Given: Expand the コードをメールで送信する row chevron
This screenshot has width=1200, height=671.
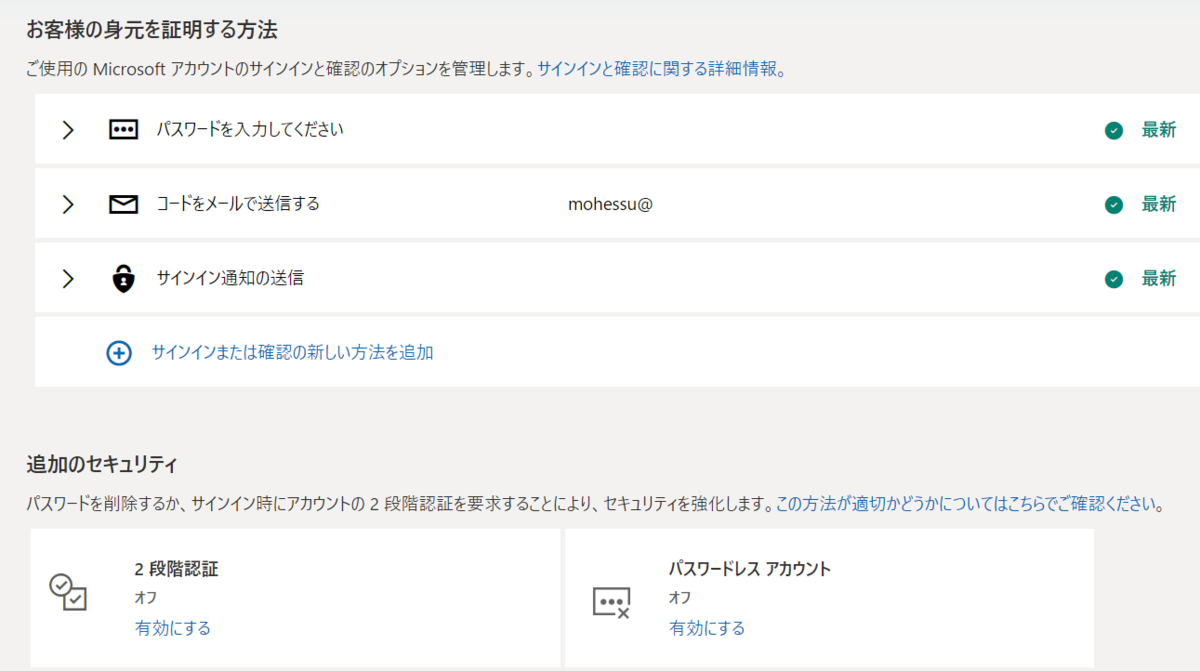Looking at the screenshot, I should (68, 205).
